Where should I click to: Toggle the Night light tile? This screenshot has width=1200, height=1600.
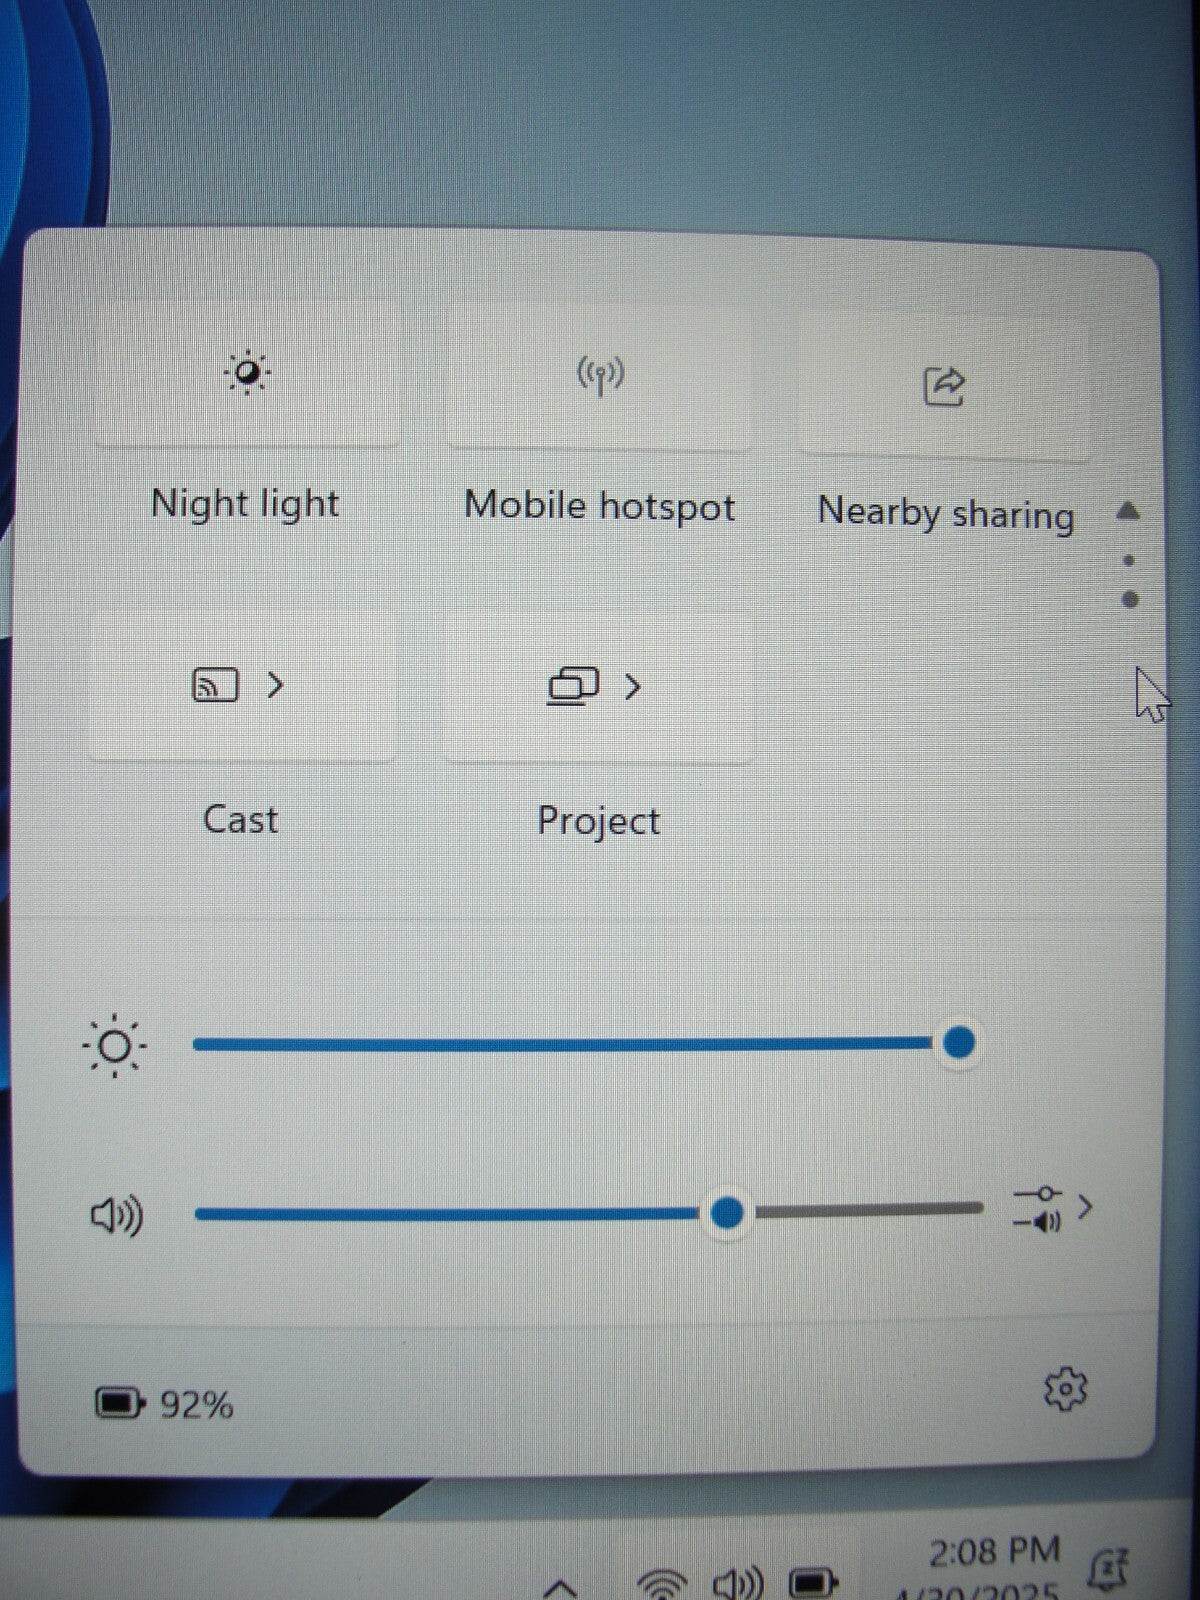[247, 374]
